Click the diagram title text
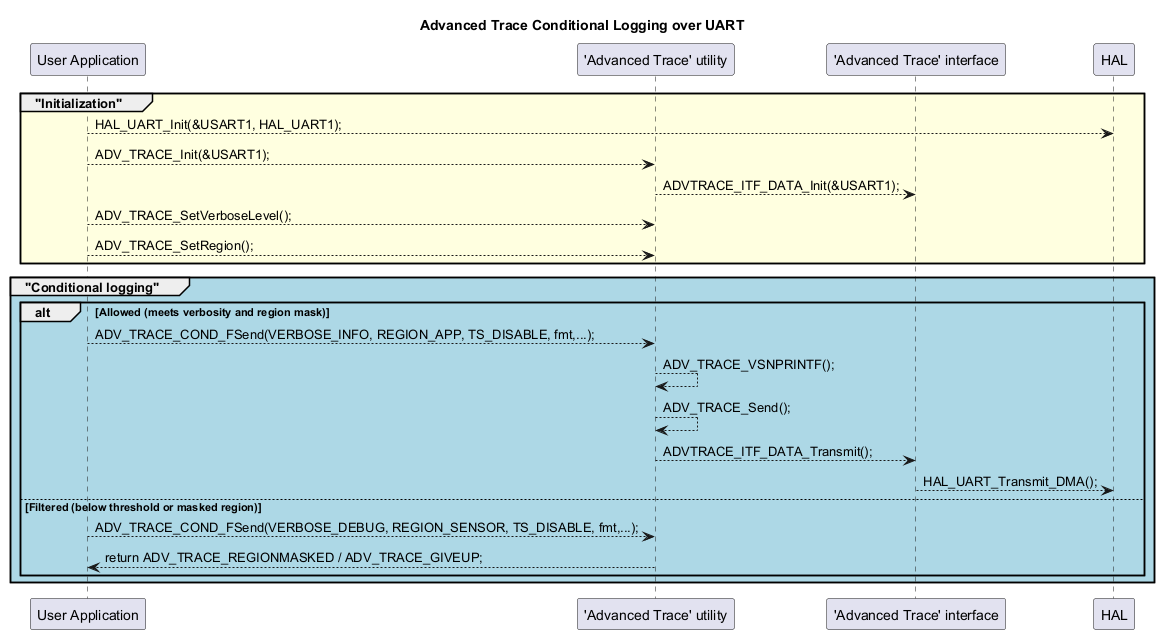This screenshot has width=1159, height=634. pyautogui.click(x=581, y=25)
